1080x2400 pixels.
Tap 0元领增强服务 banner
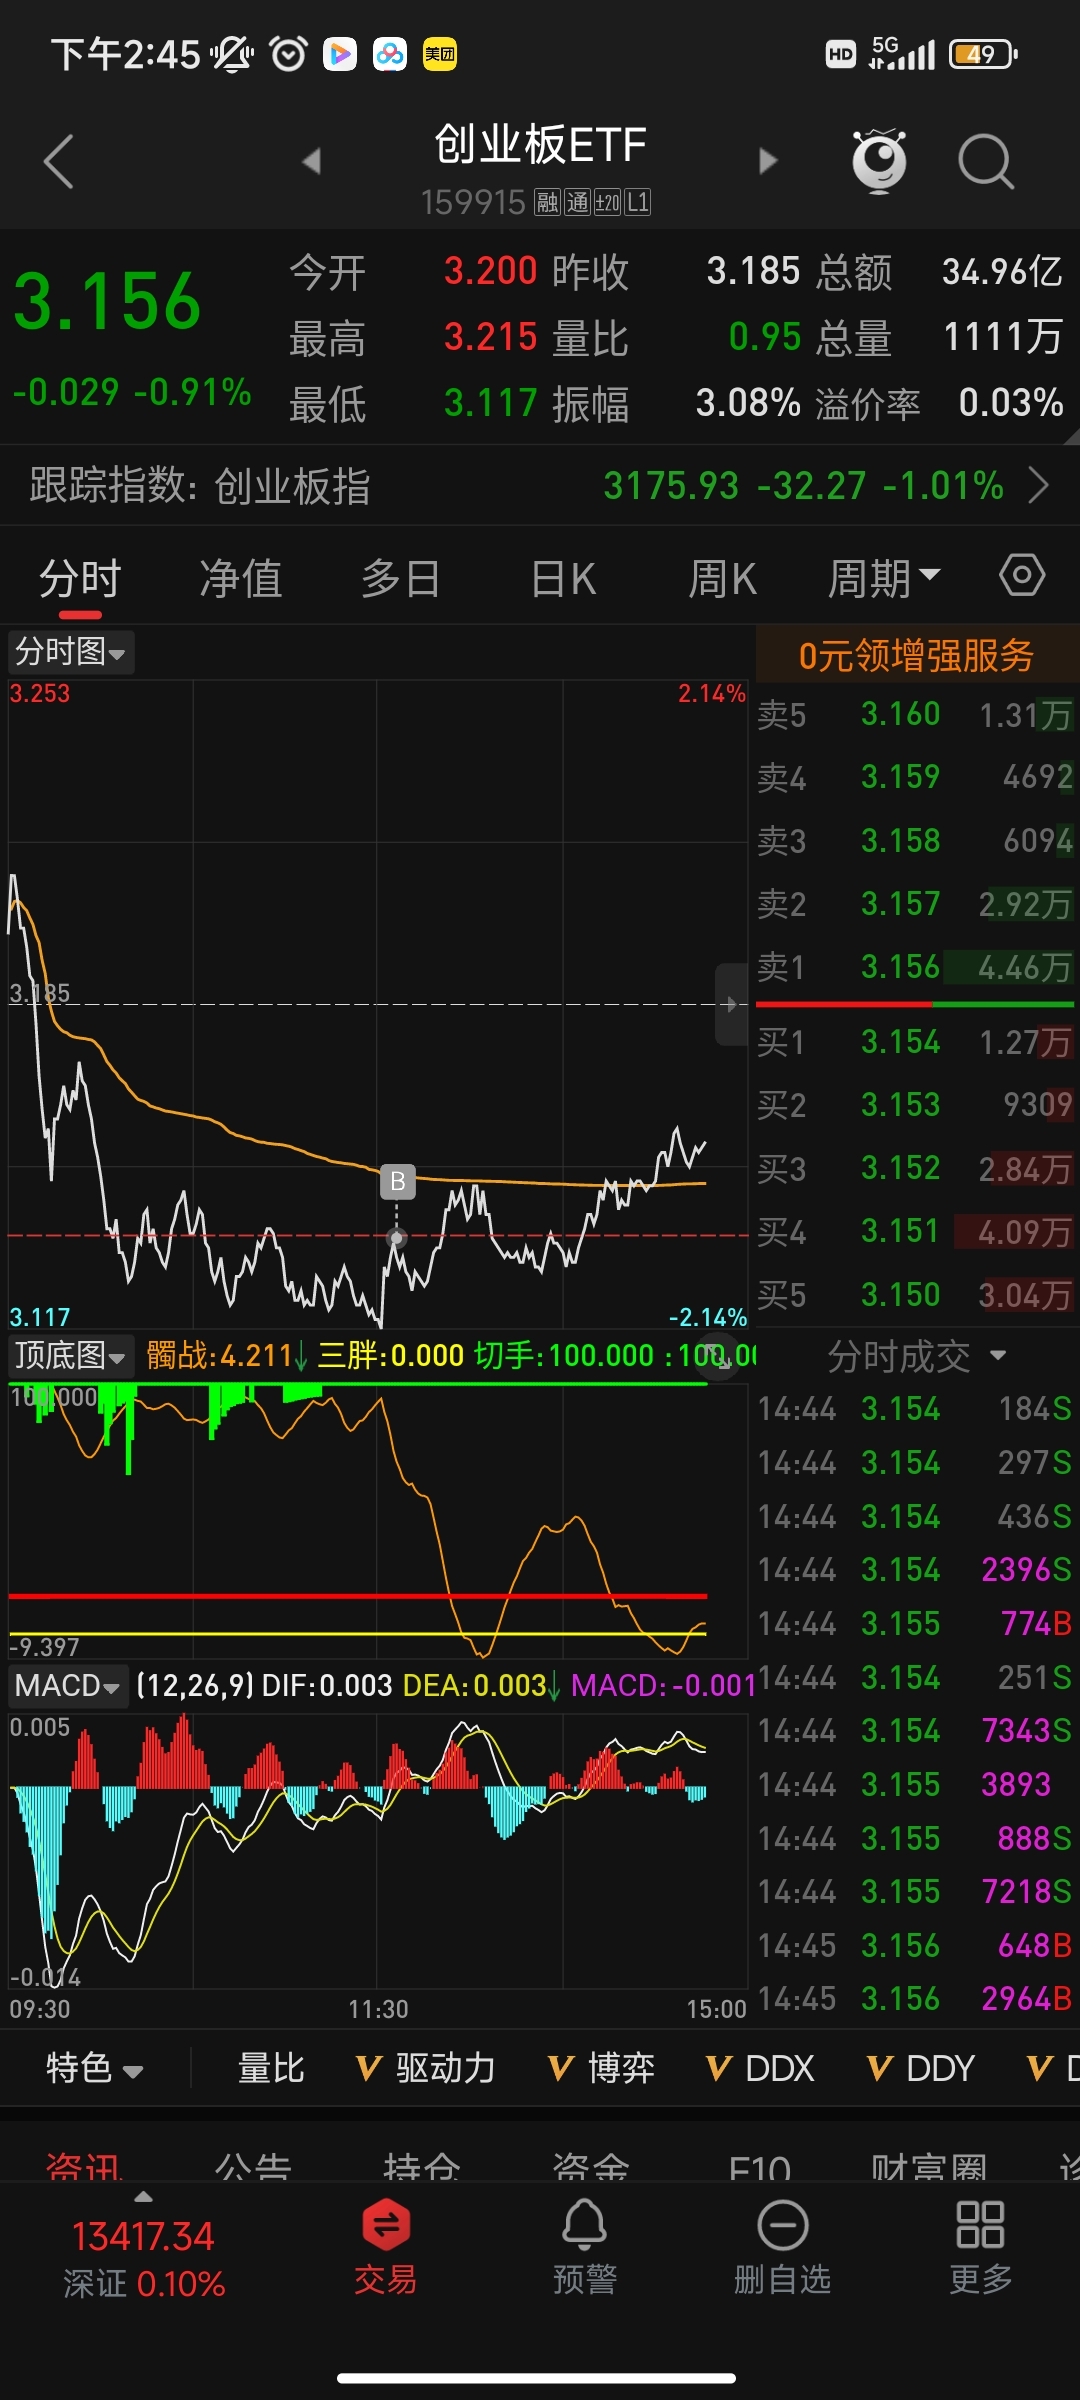(917, 656)
